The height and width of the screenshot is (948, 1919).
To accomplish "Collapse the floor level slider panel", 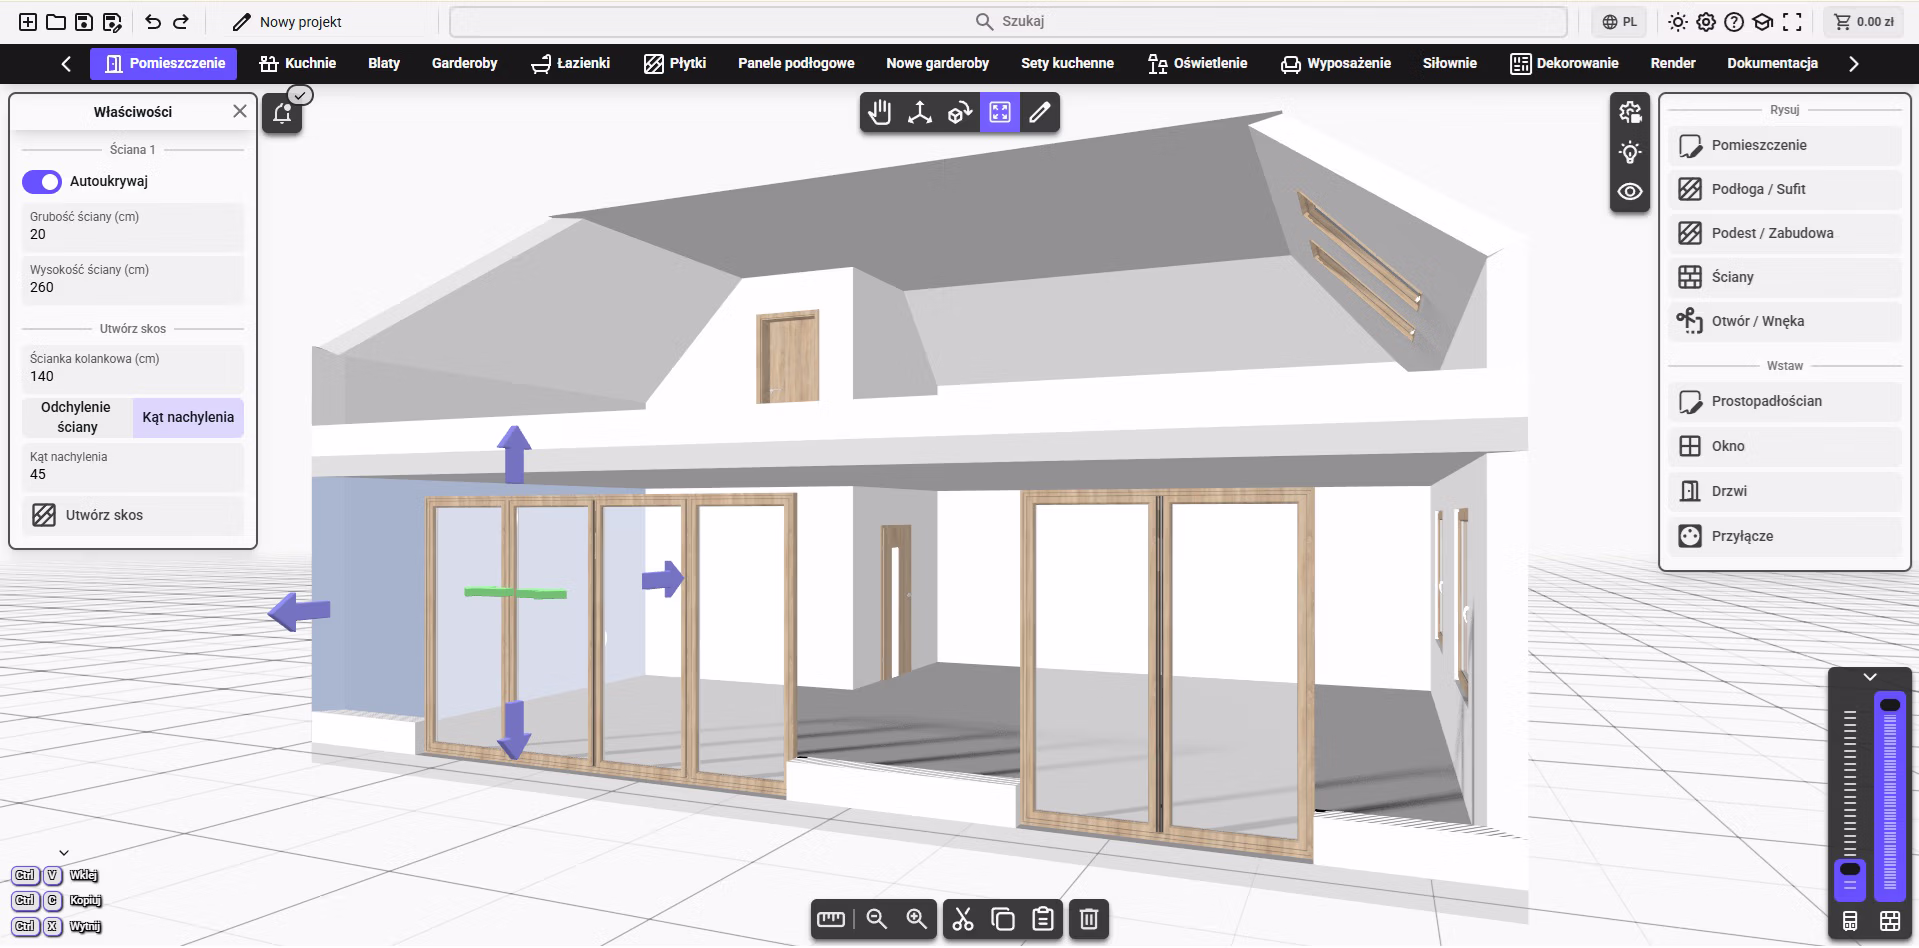I will coord(1869,677).
